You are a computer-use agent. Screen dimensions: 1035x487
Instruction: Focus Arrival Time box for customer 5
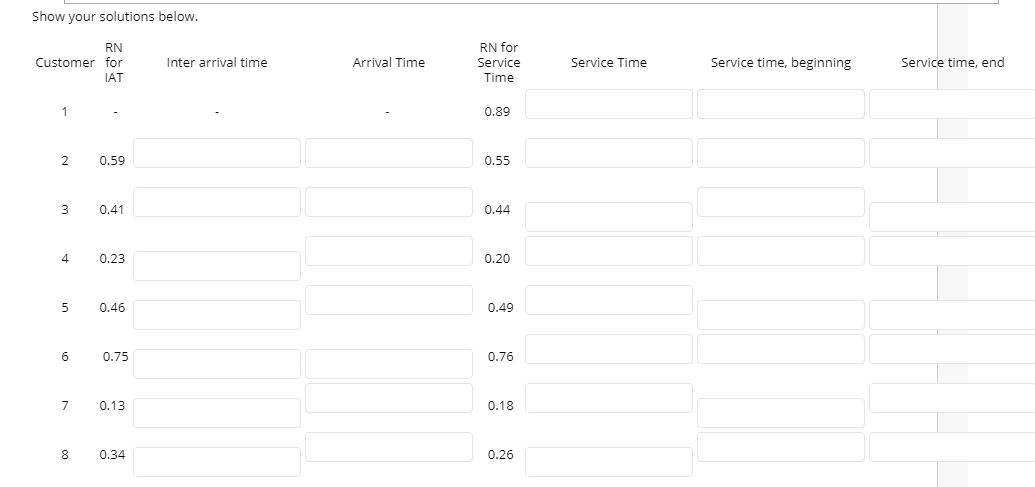pos(388,300)
